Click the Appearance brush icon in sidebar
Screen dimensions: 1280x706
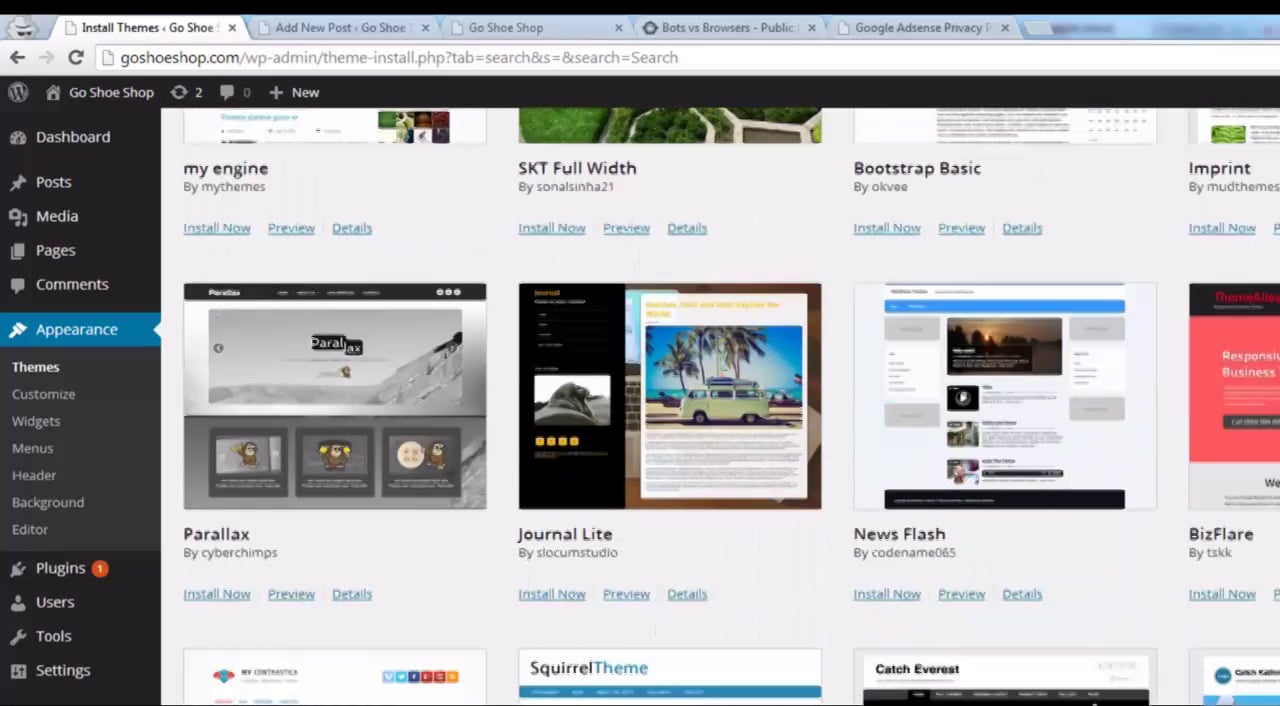click(x=18, y=329)
